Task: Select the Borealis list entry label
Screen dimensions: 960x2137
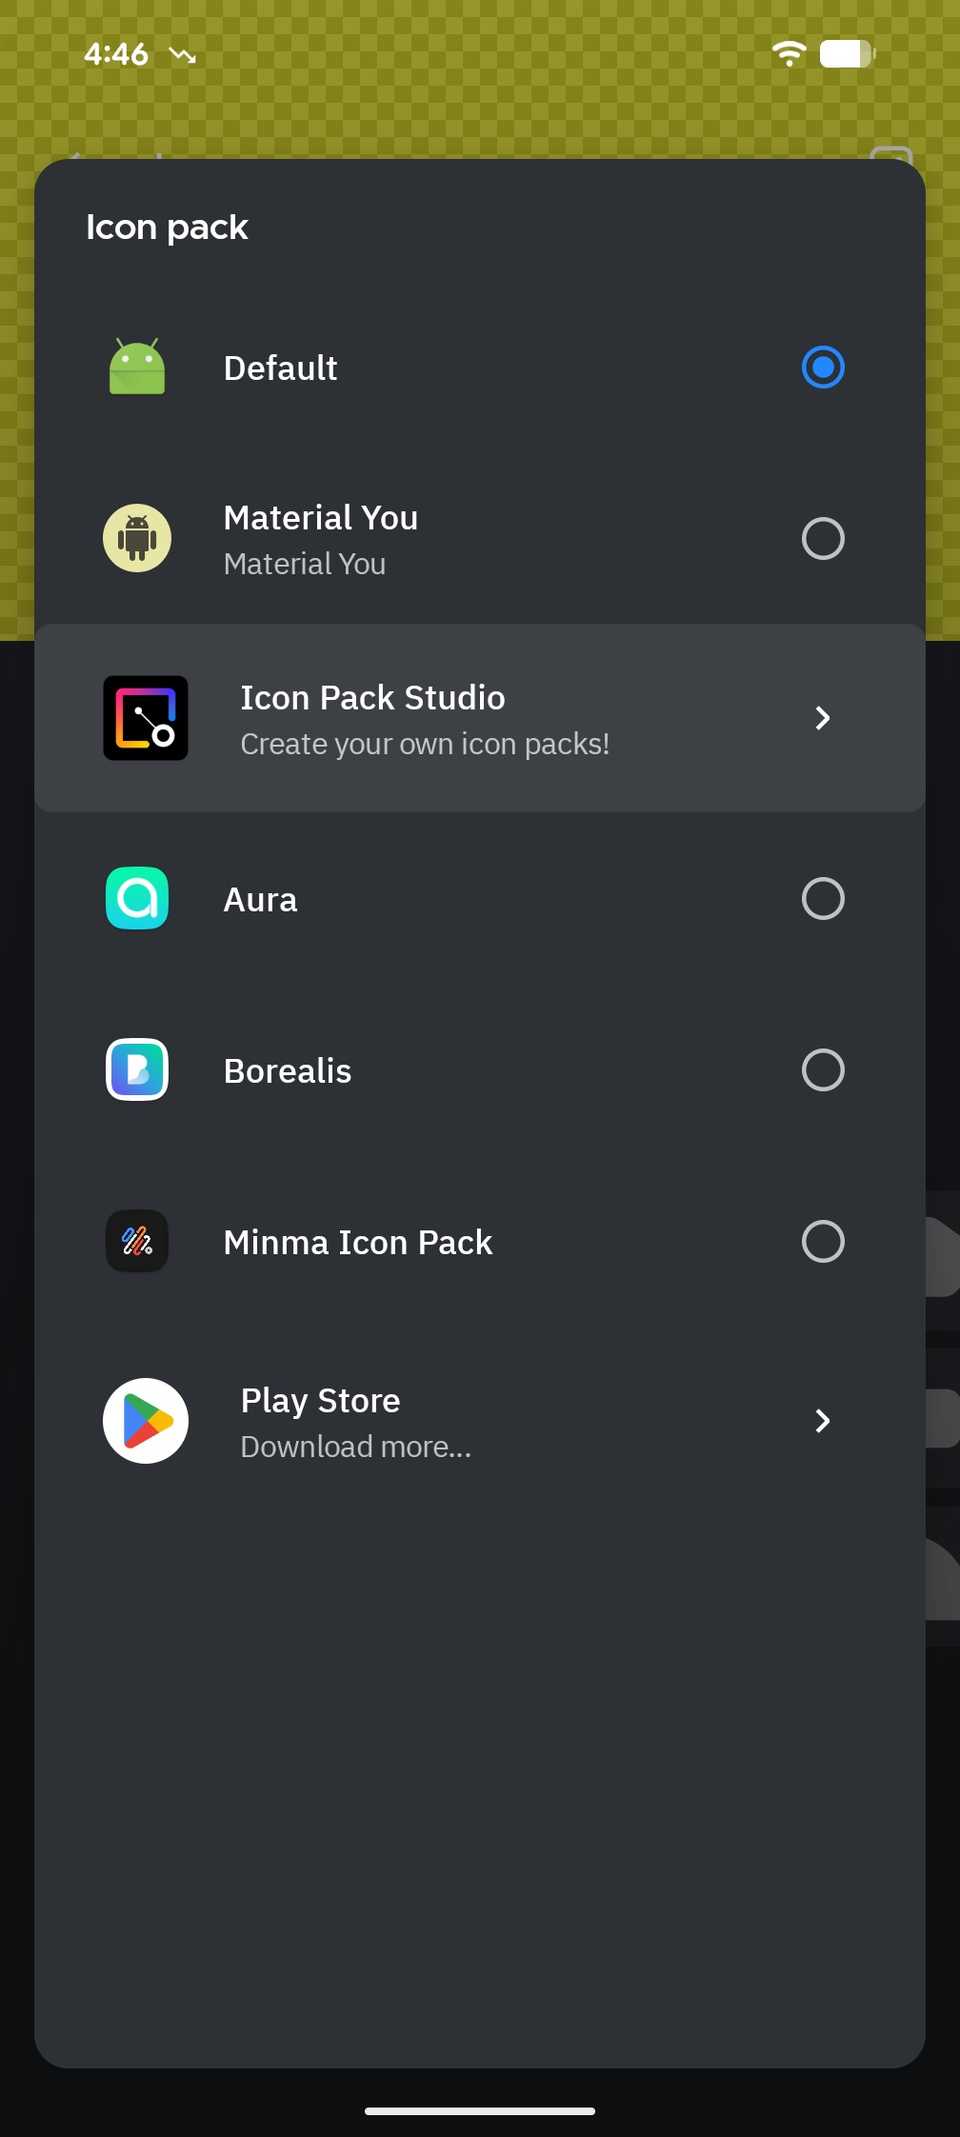Action: pos(287,1071)
